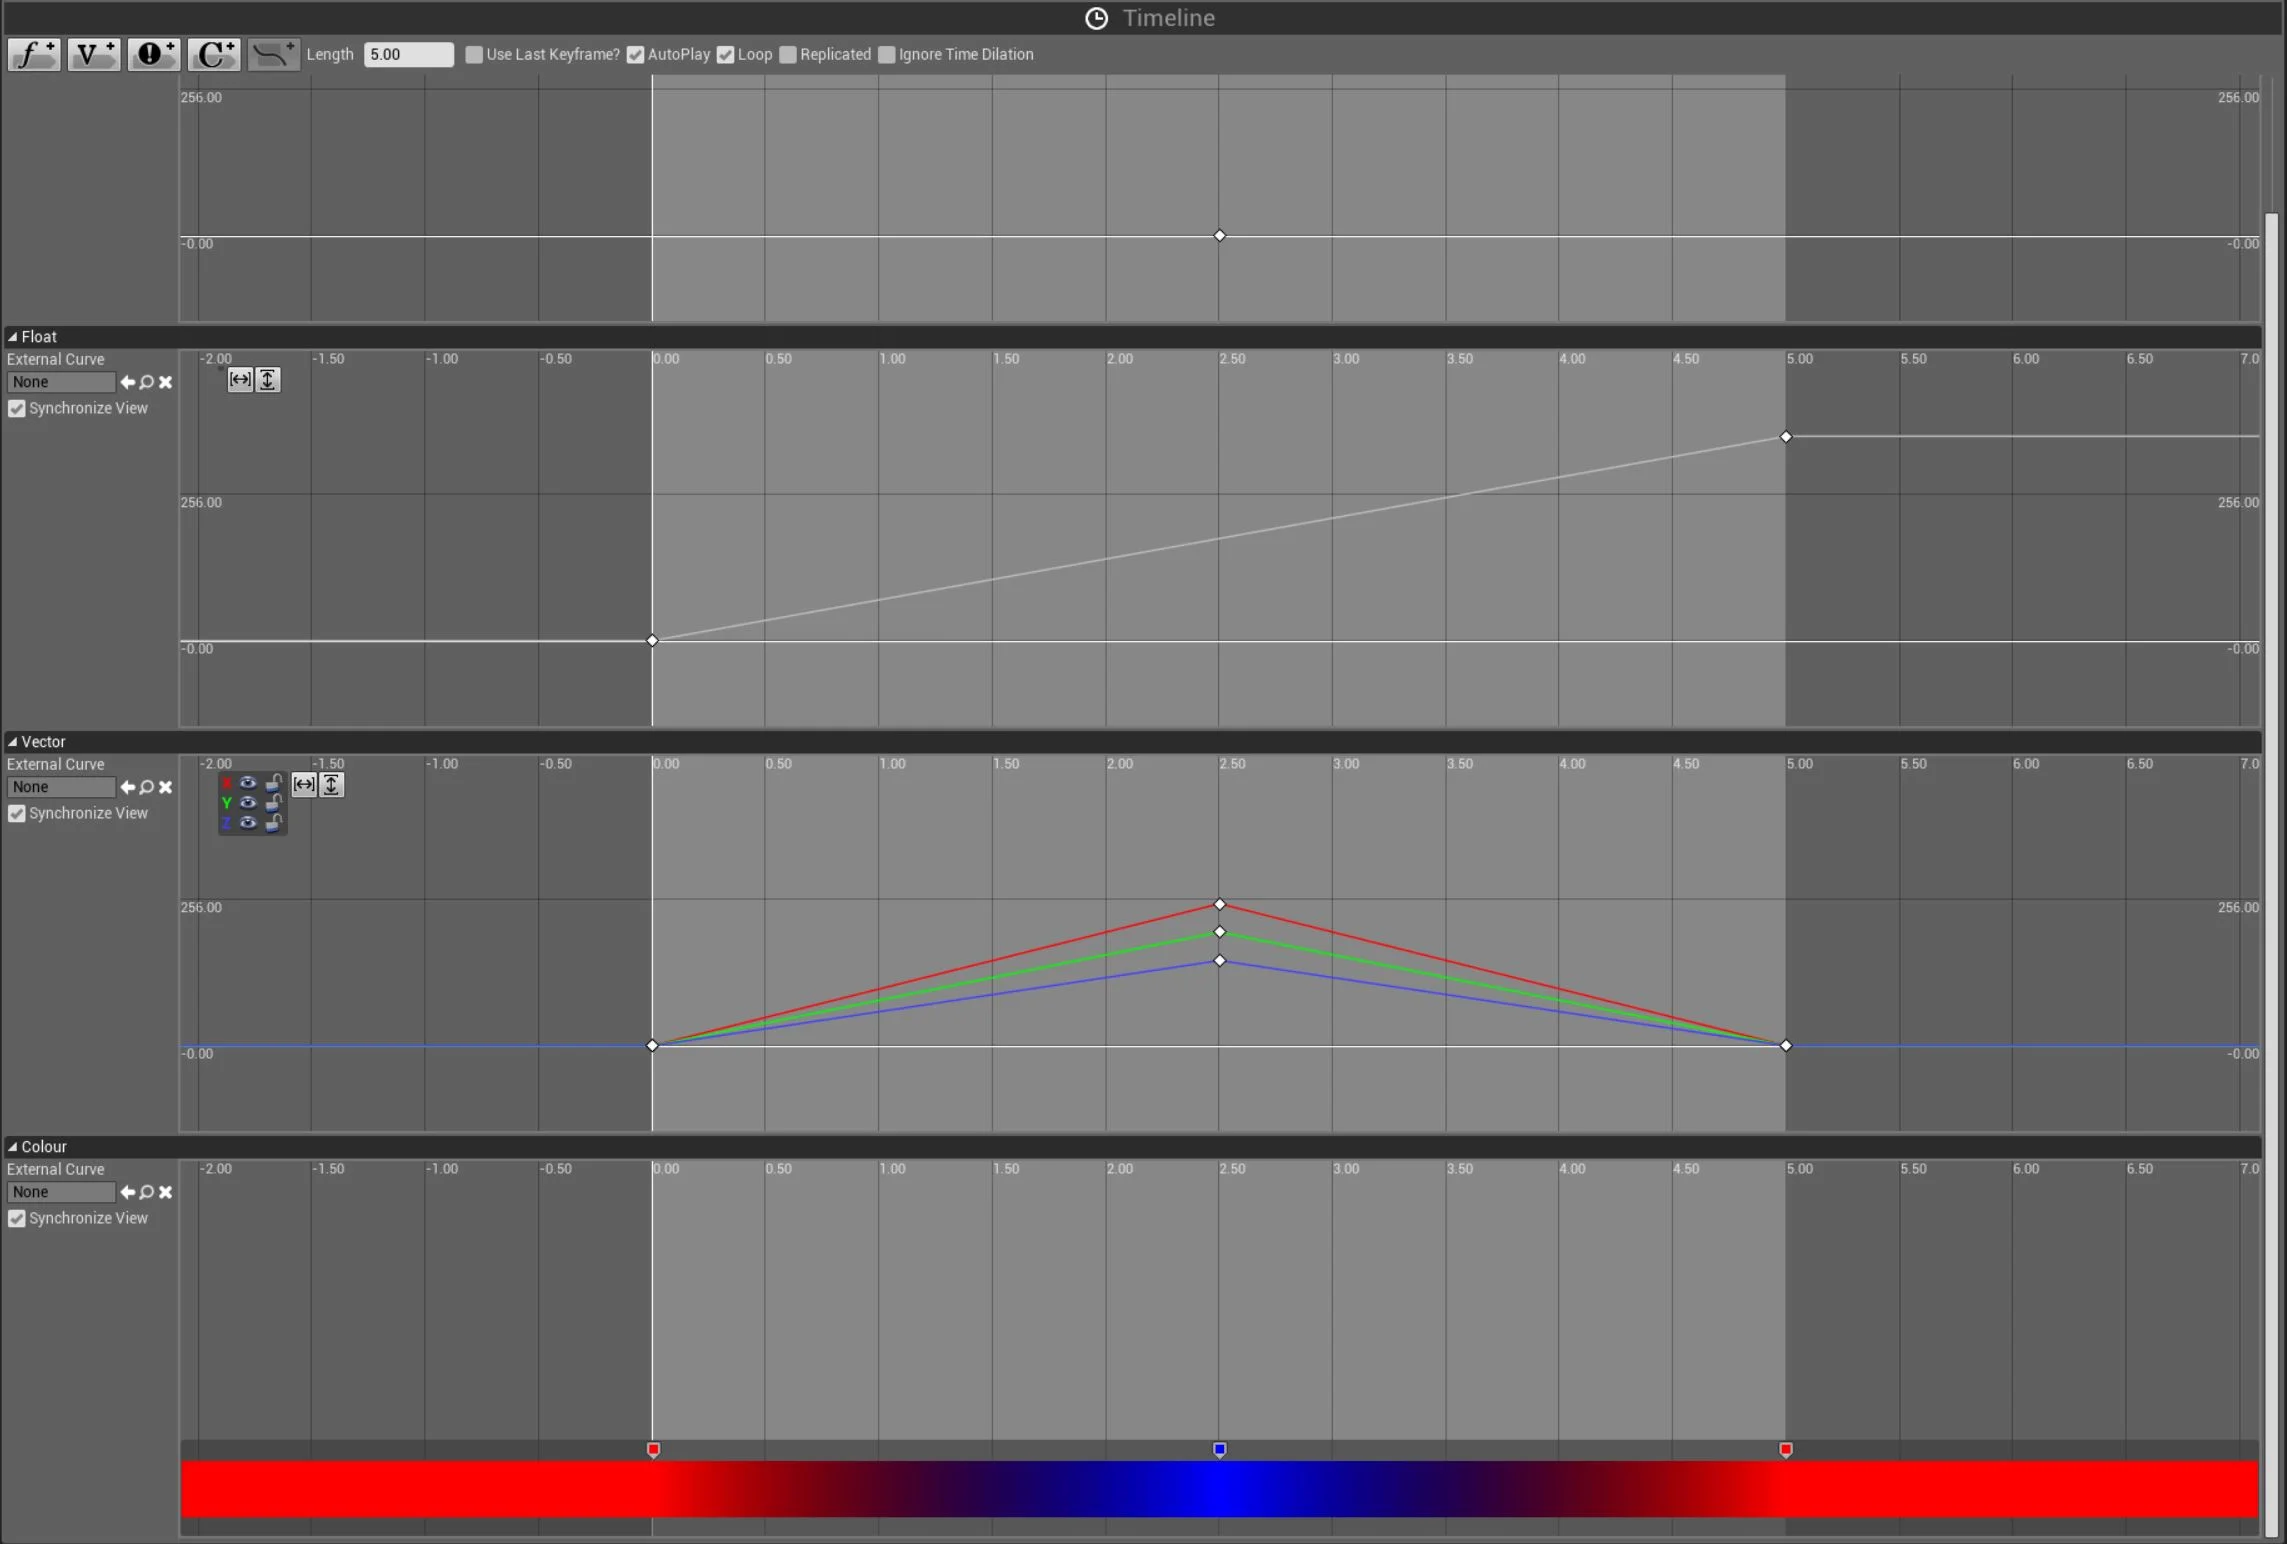Add a new Event track button
Screen dimensions: 2287x1544
click(x=153, y=54)
